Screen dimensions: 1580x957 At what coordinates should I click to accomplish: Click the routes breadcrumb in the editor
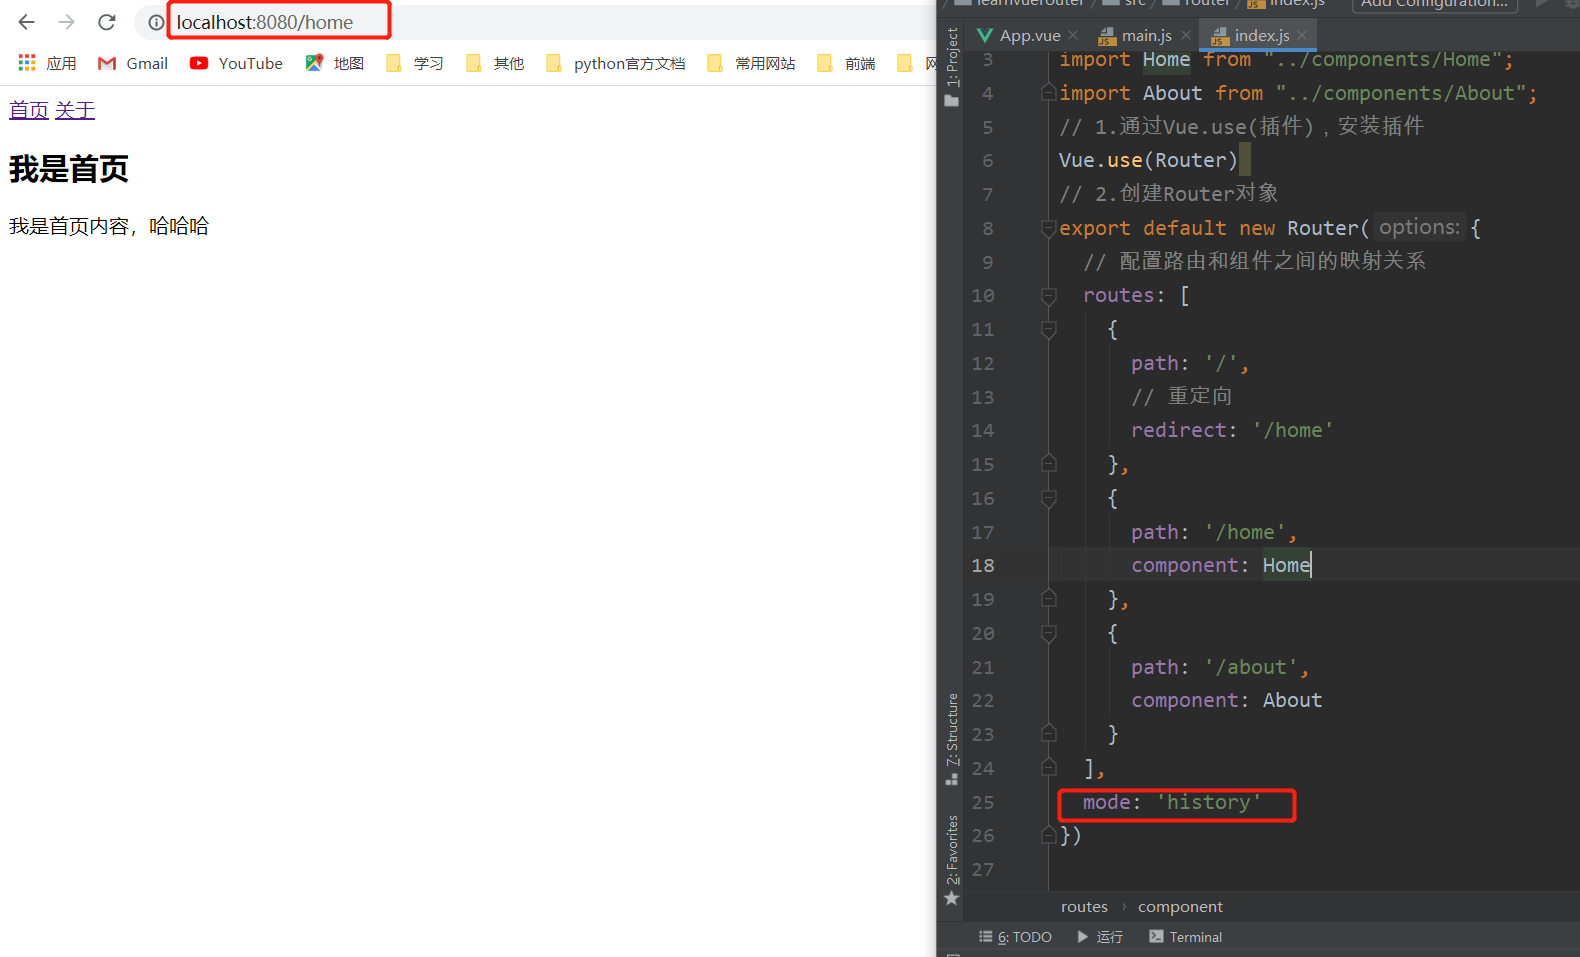point(1084,907)
